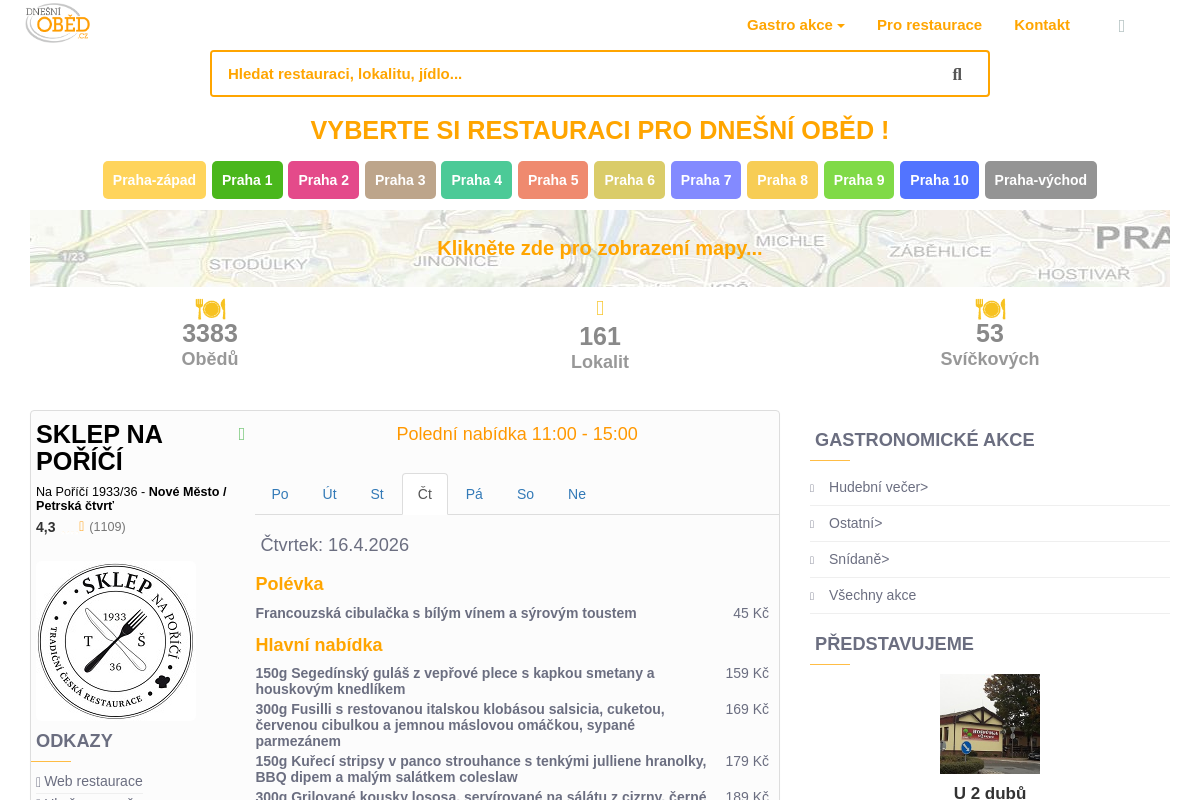Open the Pro restaurace page
This screenshot has height=800, width=1200.
(929, 25)
